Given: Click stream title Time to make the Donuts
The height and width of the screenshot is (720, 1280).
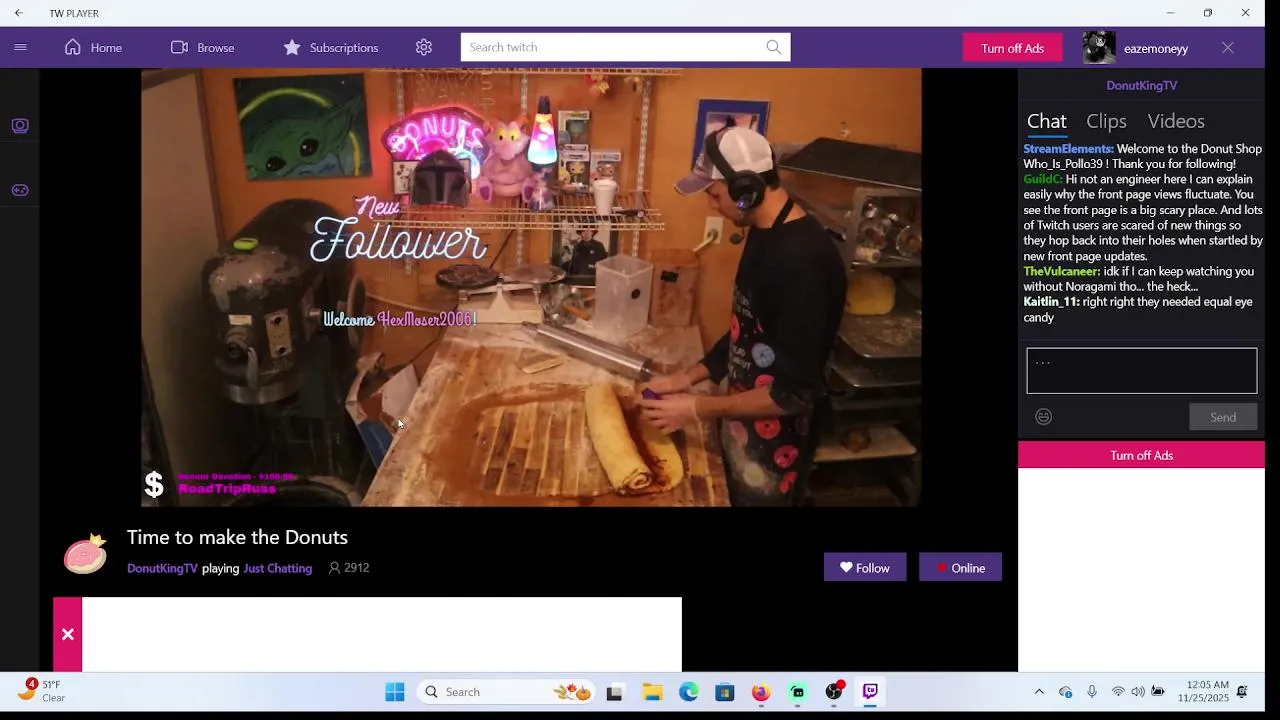Looking at the screenshot, I should point(237,538).
